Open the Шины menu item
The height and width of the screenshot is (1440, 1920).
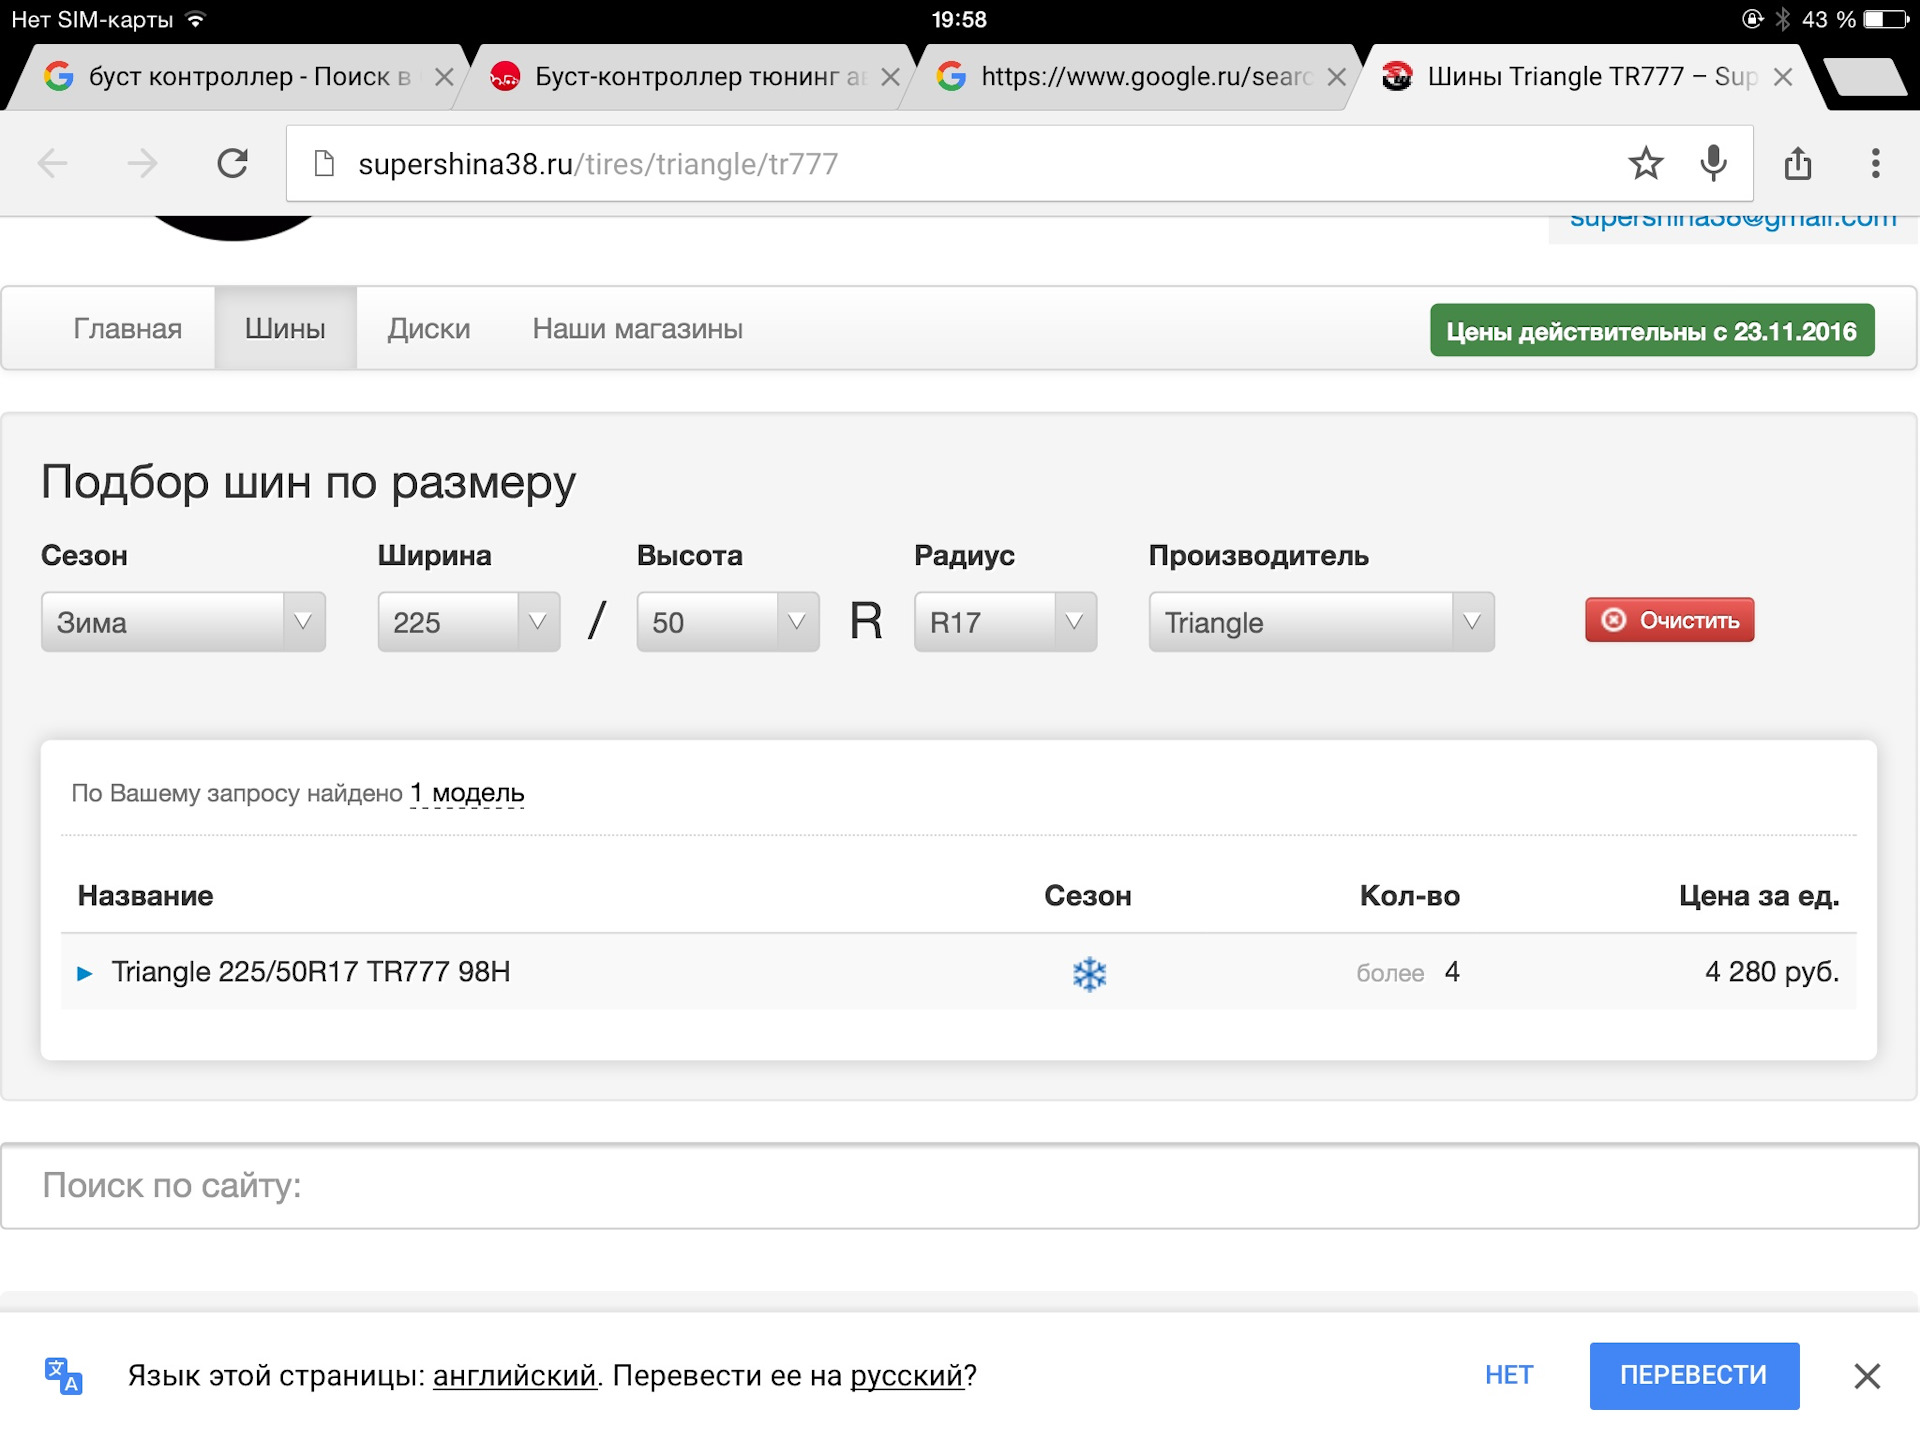[x=285, y=329]
